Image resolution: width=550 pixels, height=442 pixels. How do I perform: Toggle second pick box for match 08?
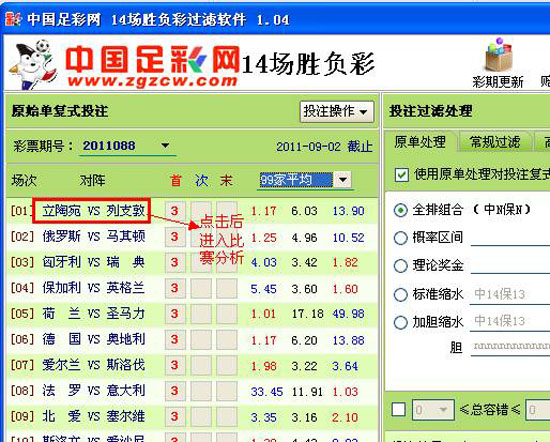pyautogui.click(x=201, y=391)
